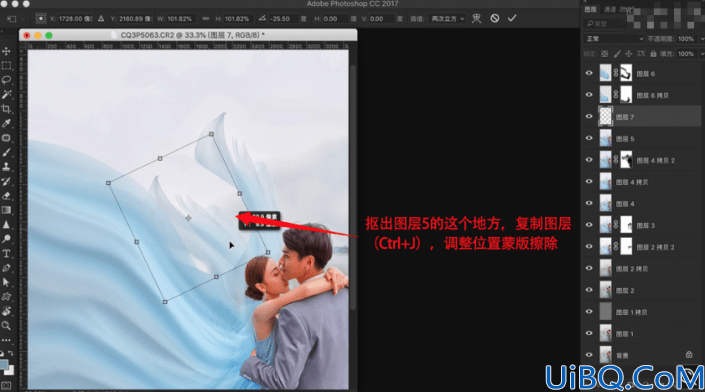Switch to the 通道 tab

(610, 9)
